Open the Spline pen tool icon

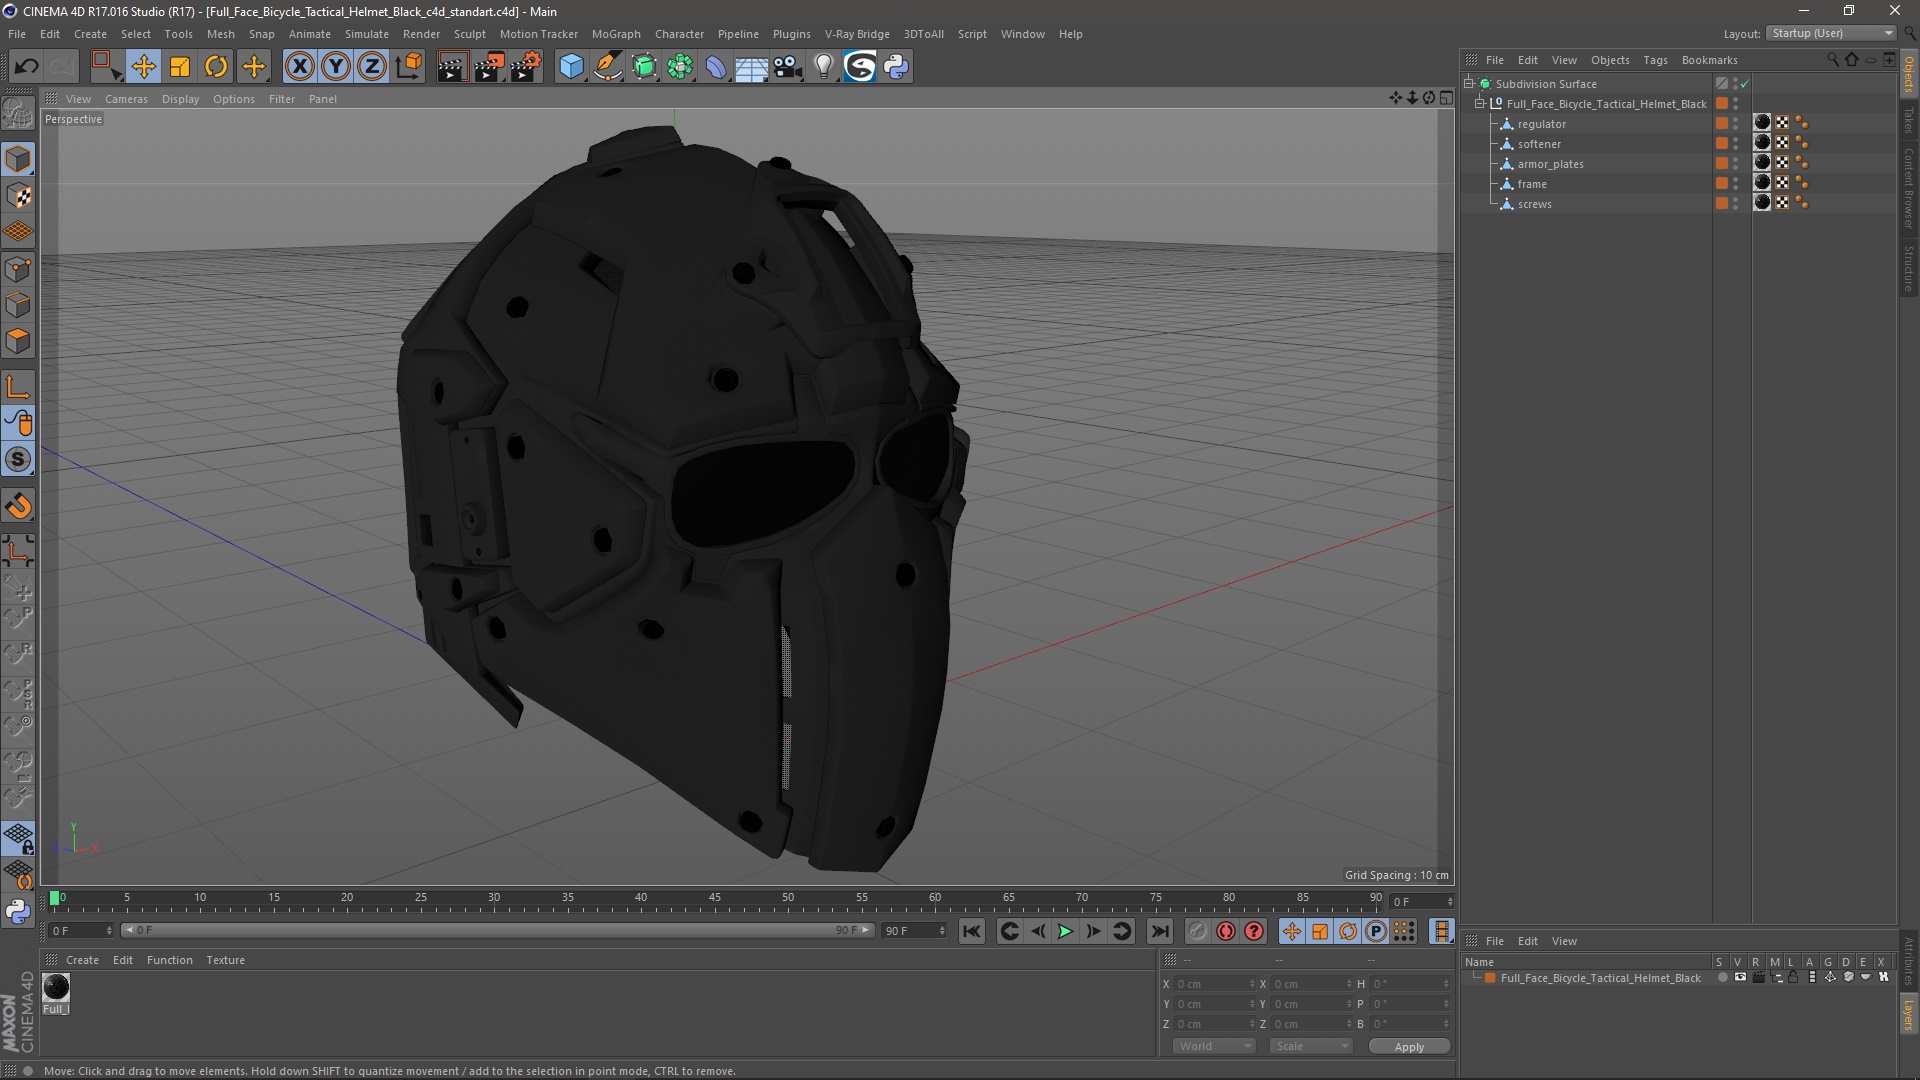[x=608, y=67]
